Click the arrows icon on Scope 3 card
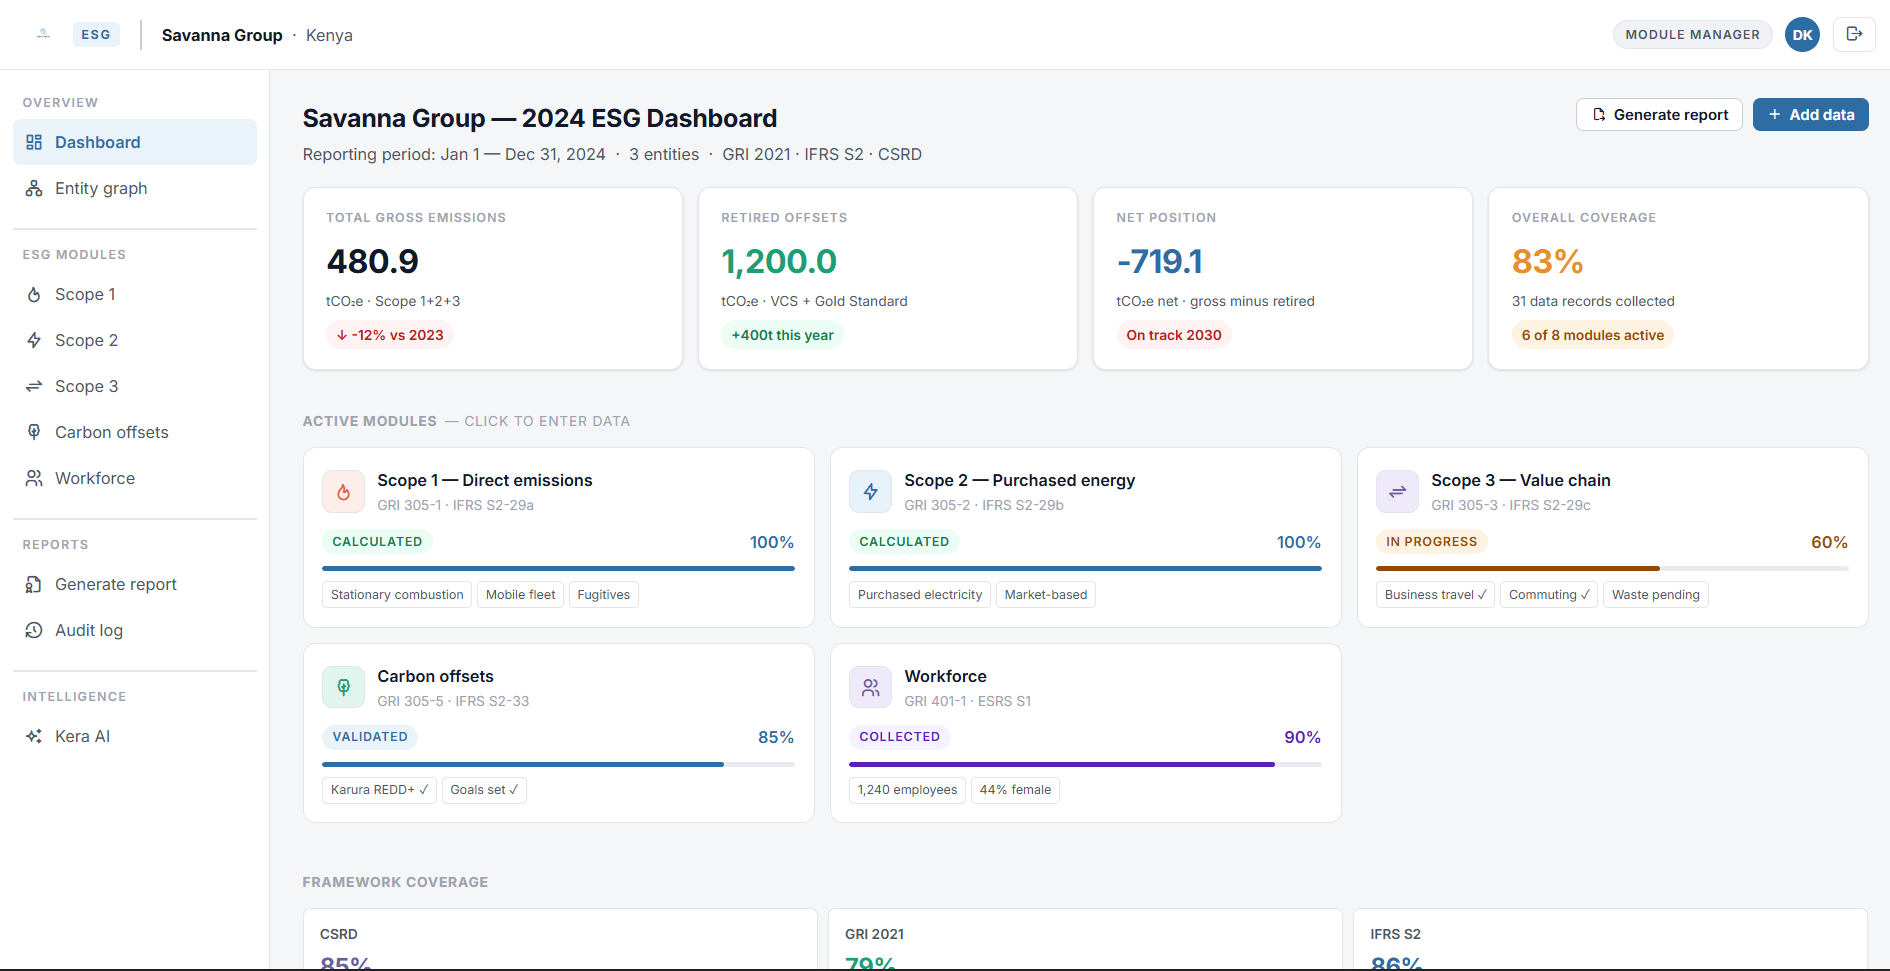 [x=1397, y=491]
